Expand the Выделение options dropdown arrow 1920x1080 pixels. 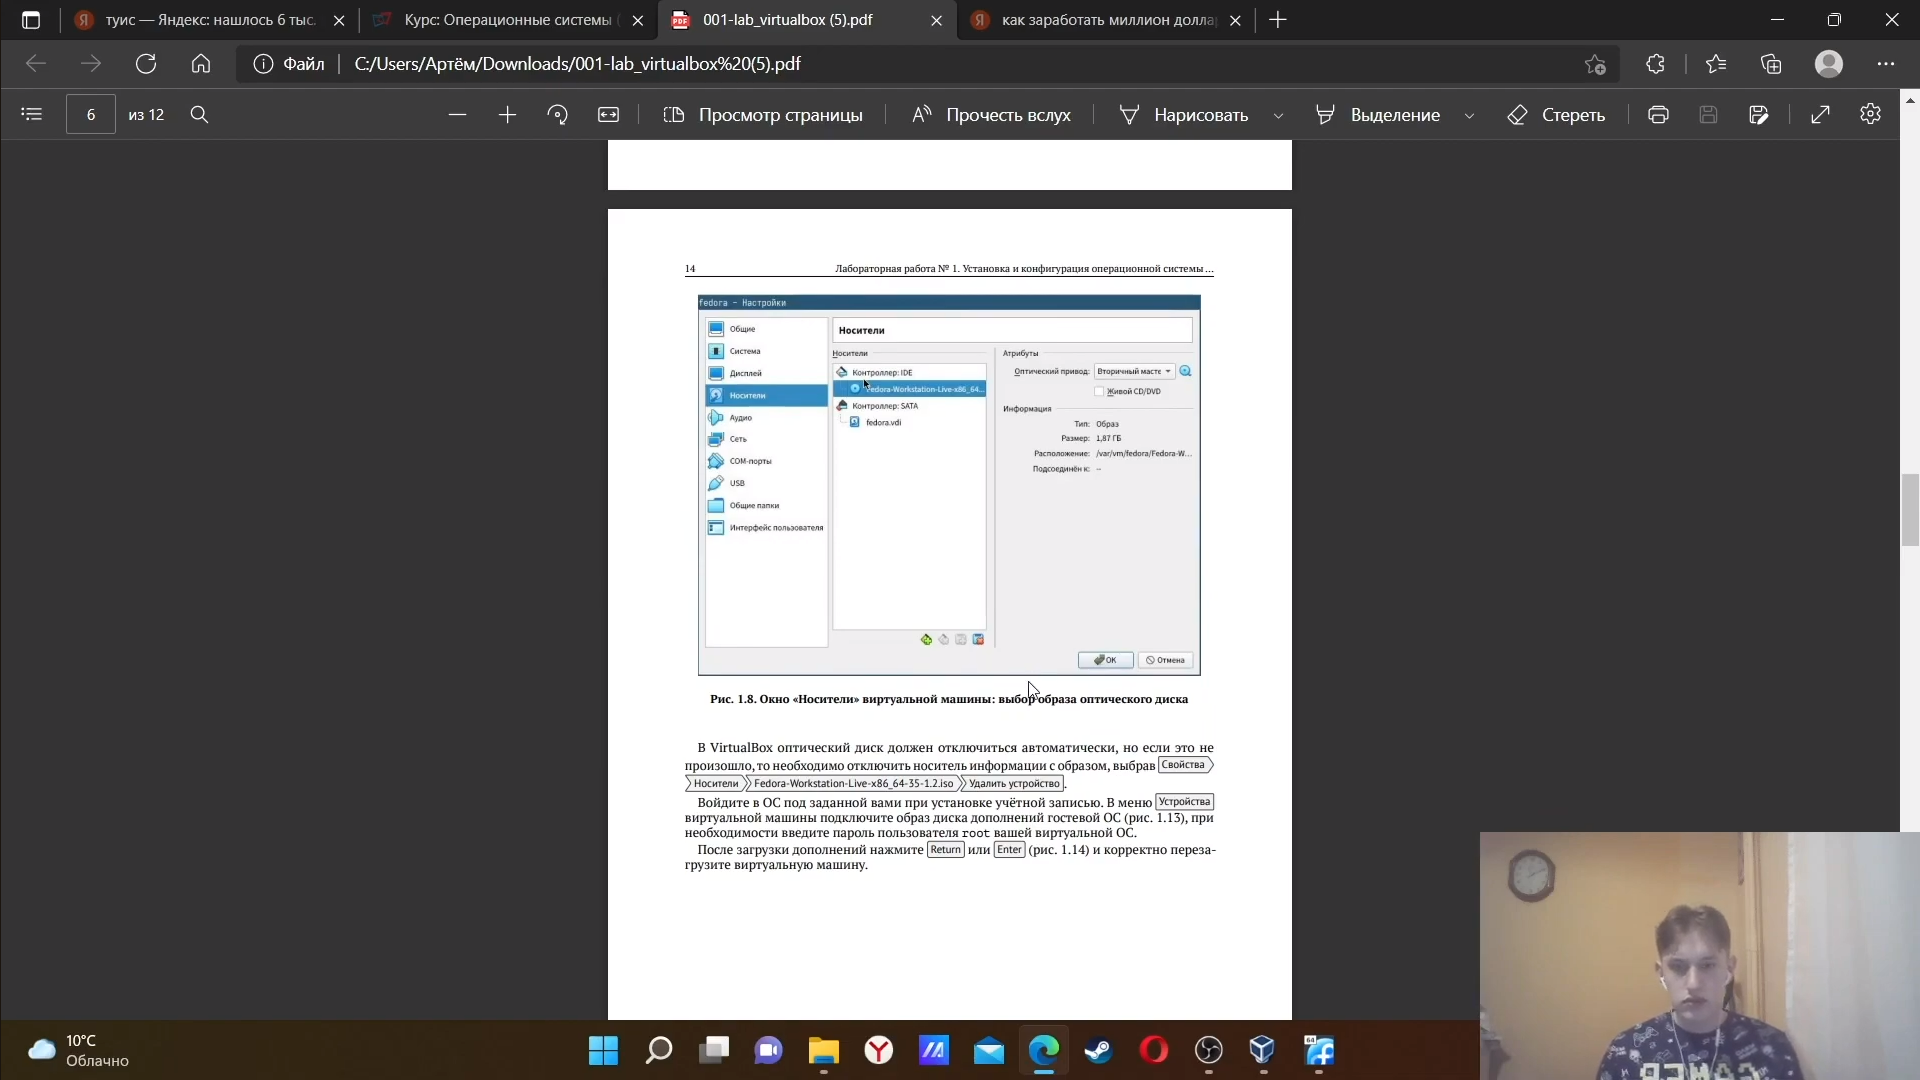(1469, 116)
